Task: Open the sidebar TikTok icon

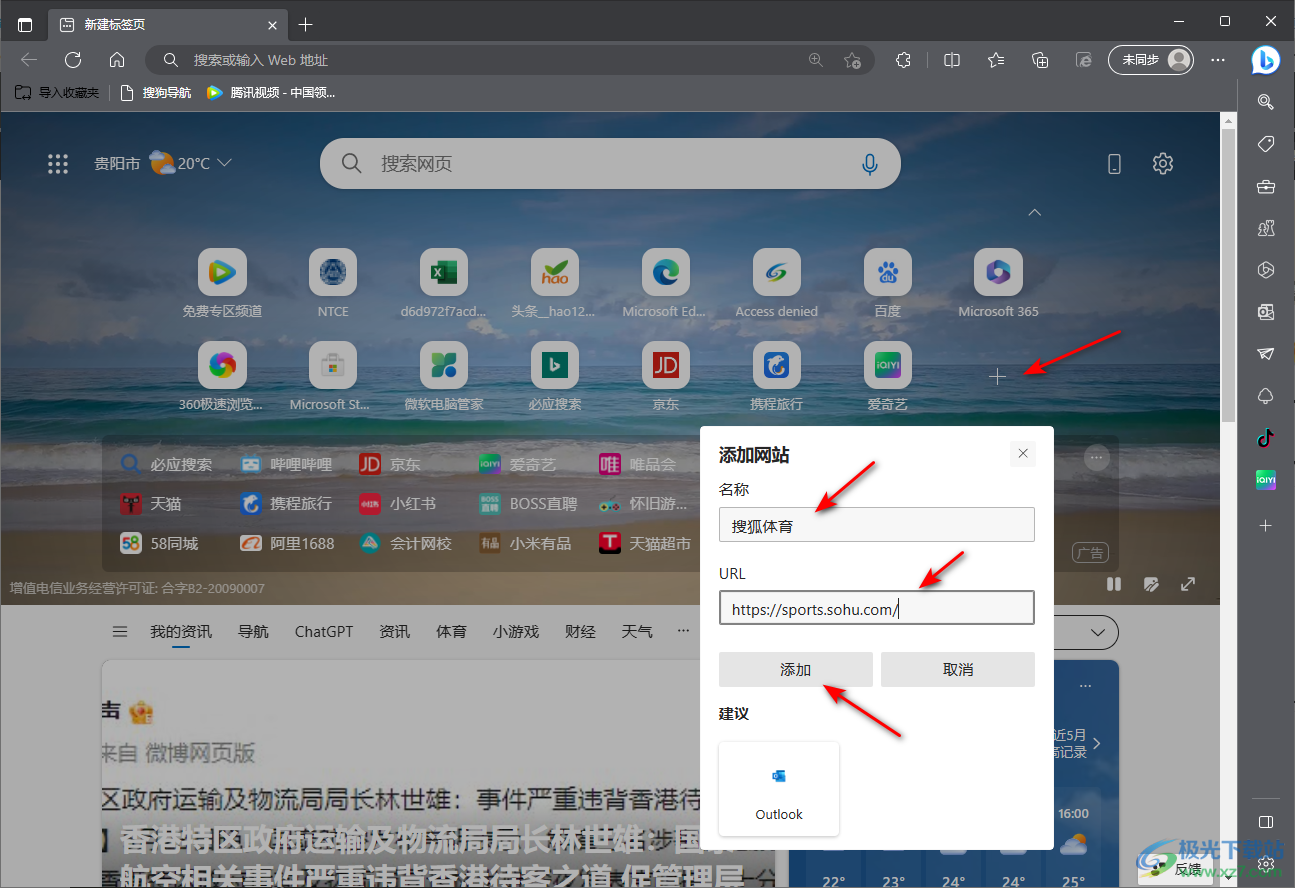Action: point(1266,438)
